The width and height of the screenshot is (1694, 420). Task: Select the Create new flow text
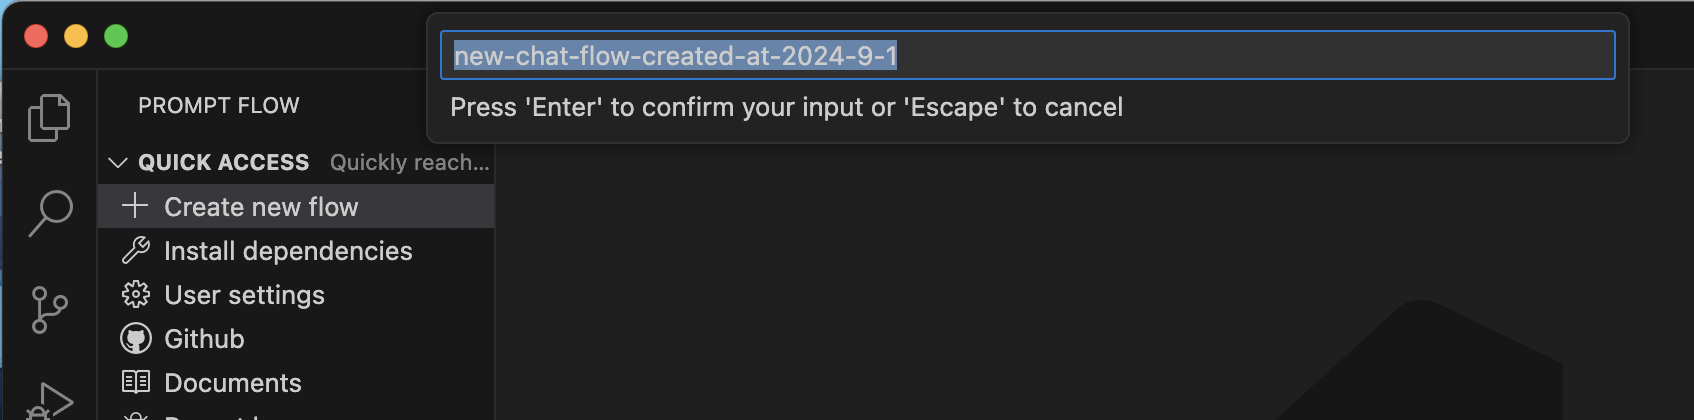pos(261,207)
